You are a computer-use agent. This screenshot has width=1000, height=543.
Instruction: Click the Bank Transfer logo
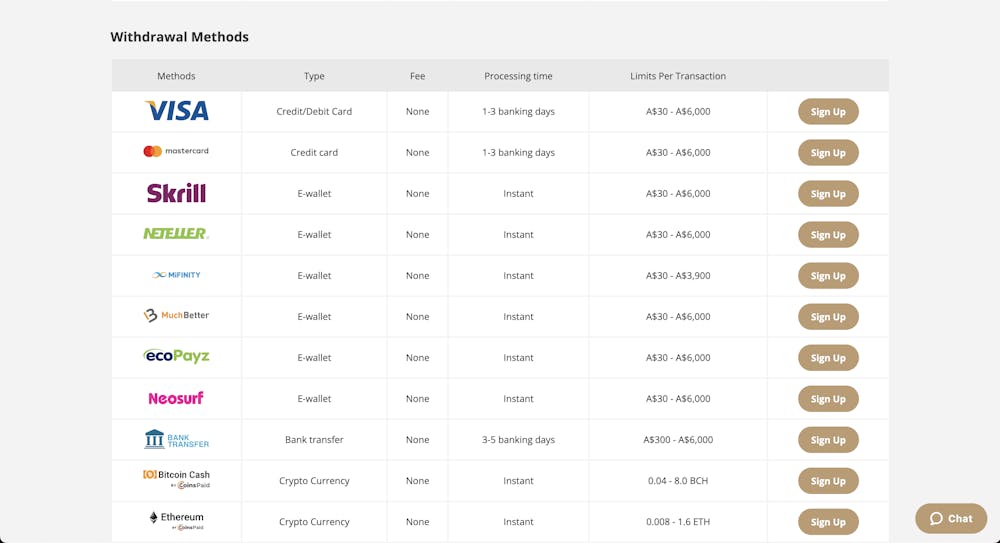[177, 439]
